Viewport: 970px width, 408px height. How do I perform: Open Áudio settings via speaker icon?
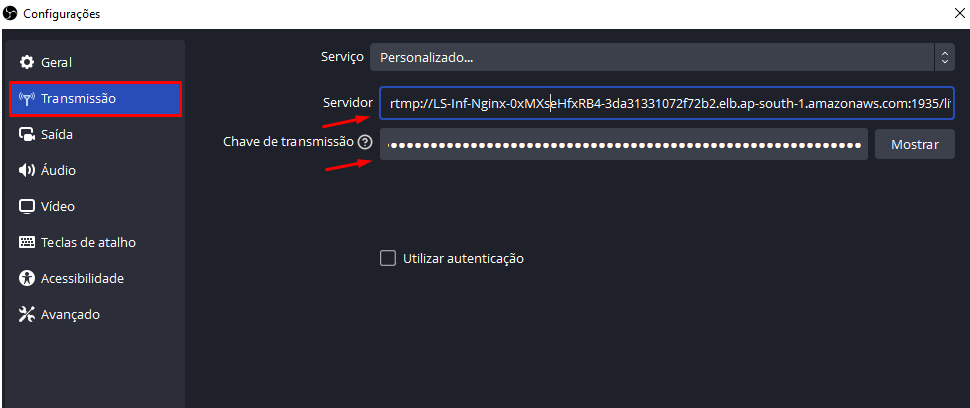coord(27,170)
